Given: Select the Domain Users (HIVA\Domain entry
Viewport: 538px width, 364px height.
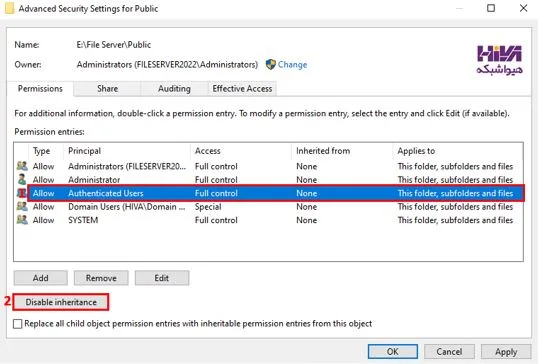Looking at the screenshot, I should (x=269, y=207).
